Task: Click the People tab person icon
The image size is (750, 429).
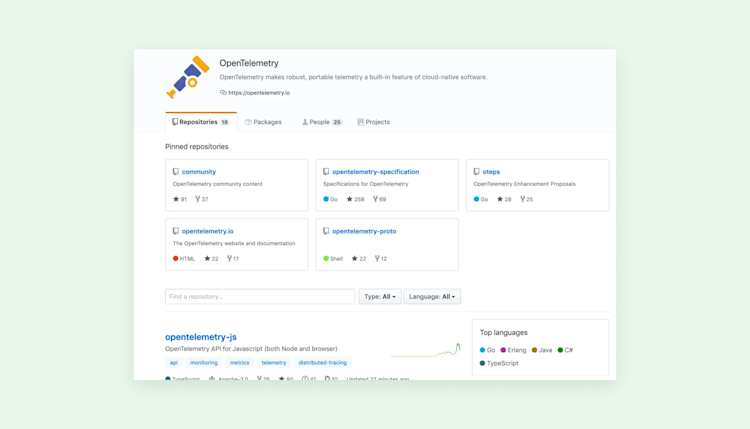Action: (305, 122)
